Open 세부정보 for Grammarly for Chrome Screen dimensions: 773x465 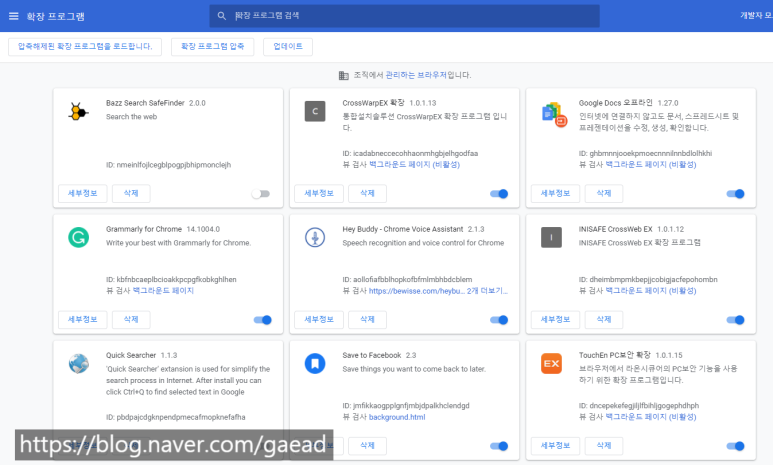[x=82, y=320]
